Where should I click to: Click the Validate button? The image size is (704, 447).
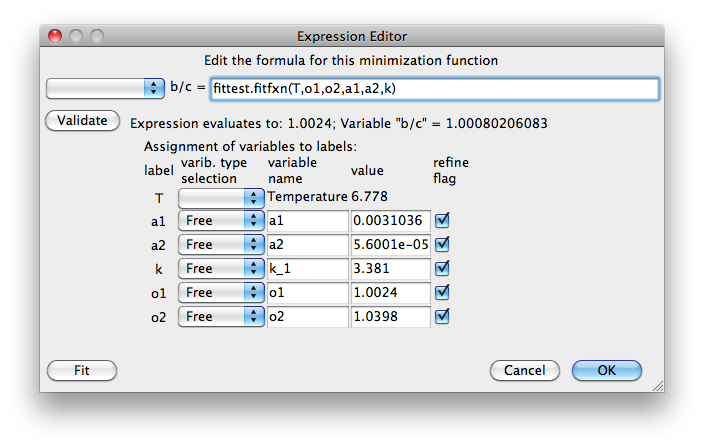pos(83,121)
